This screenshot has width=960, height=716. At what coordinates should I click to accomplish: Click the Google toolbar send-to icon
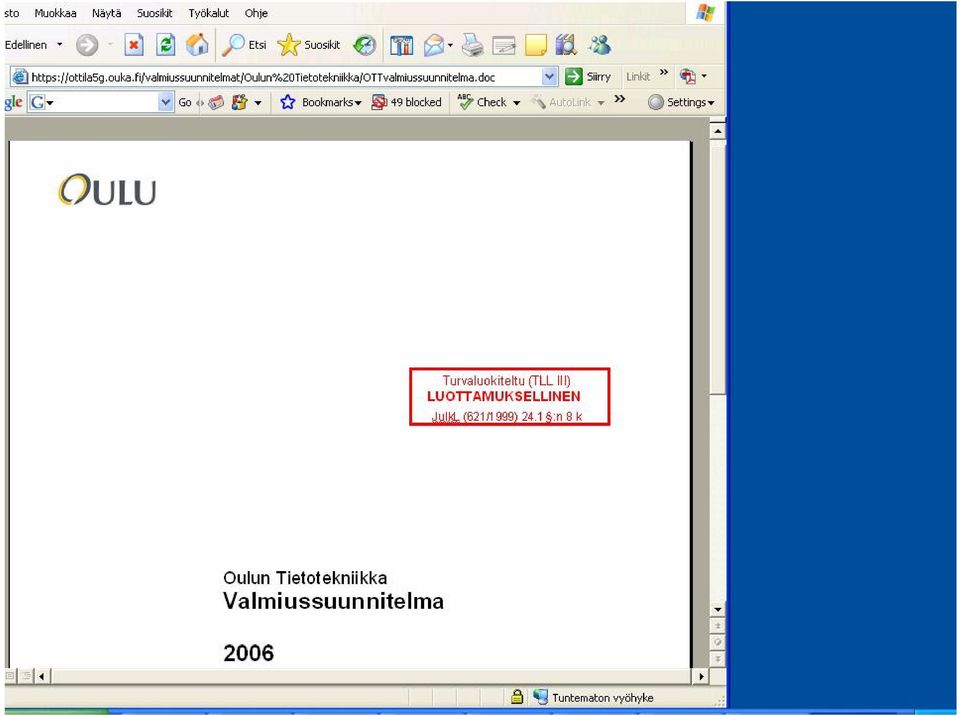pos(239,102)
